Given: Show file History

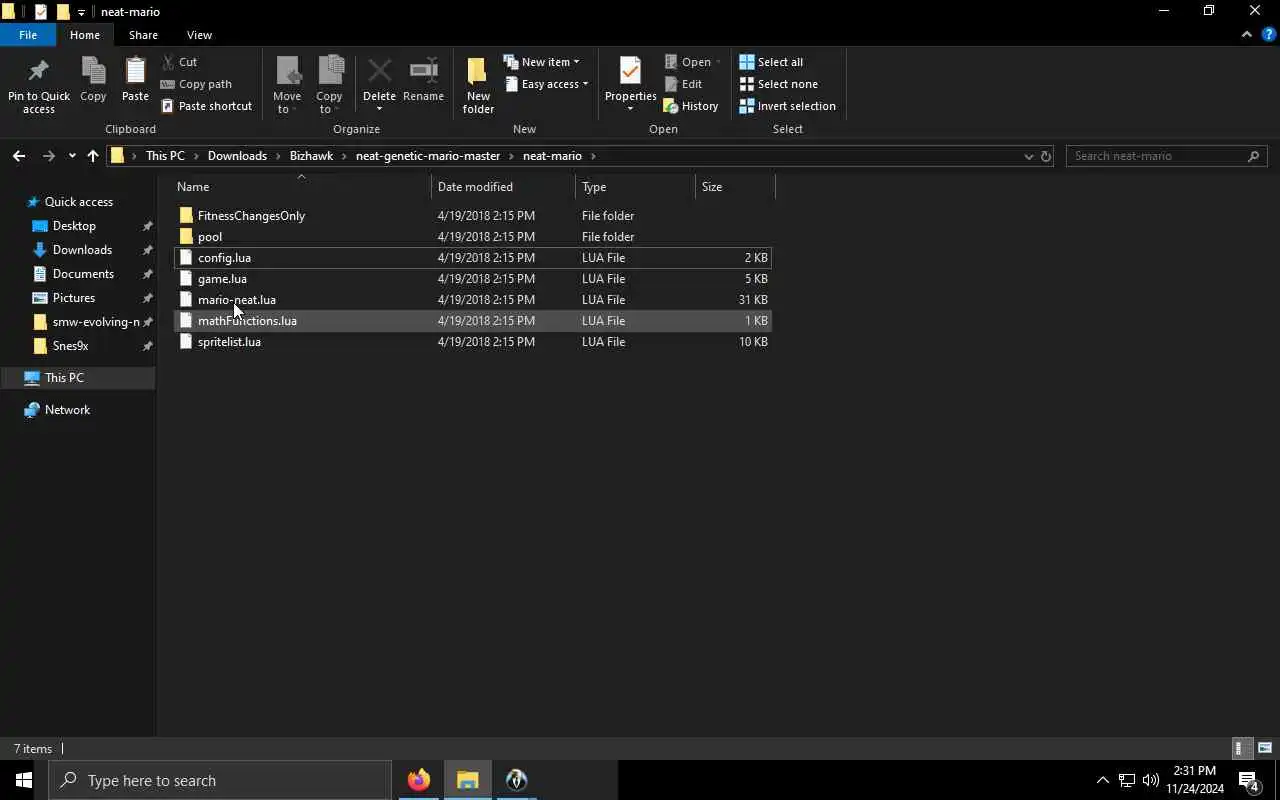Looking at the screenshot, I should 691,106.
